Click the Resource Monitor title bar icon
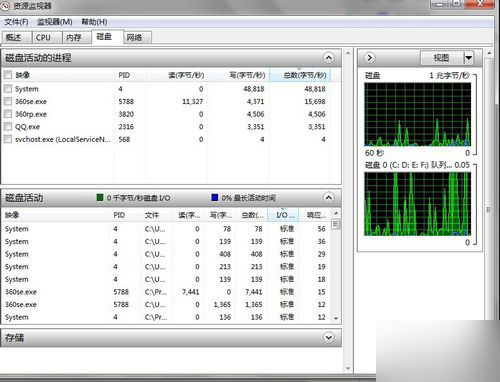 (x=6, y=6)
